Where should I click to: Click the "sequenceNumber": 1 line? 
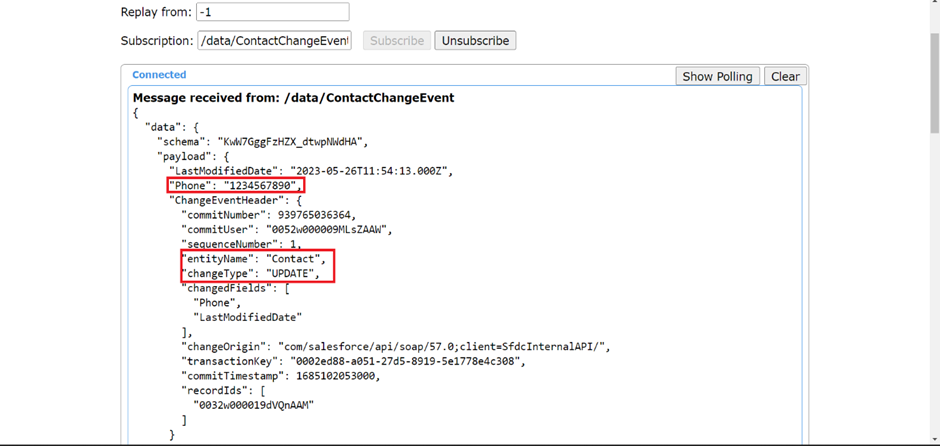(241, 244)
